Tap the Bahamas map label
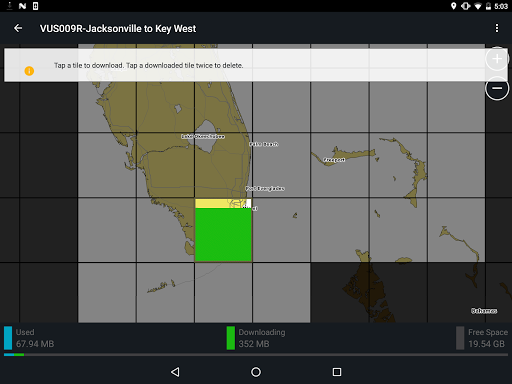Image resolution: width=512 pixels, height=384 pixels. tap(484, 311)
